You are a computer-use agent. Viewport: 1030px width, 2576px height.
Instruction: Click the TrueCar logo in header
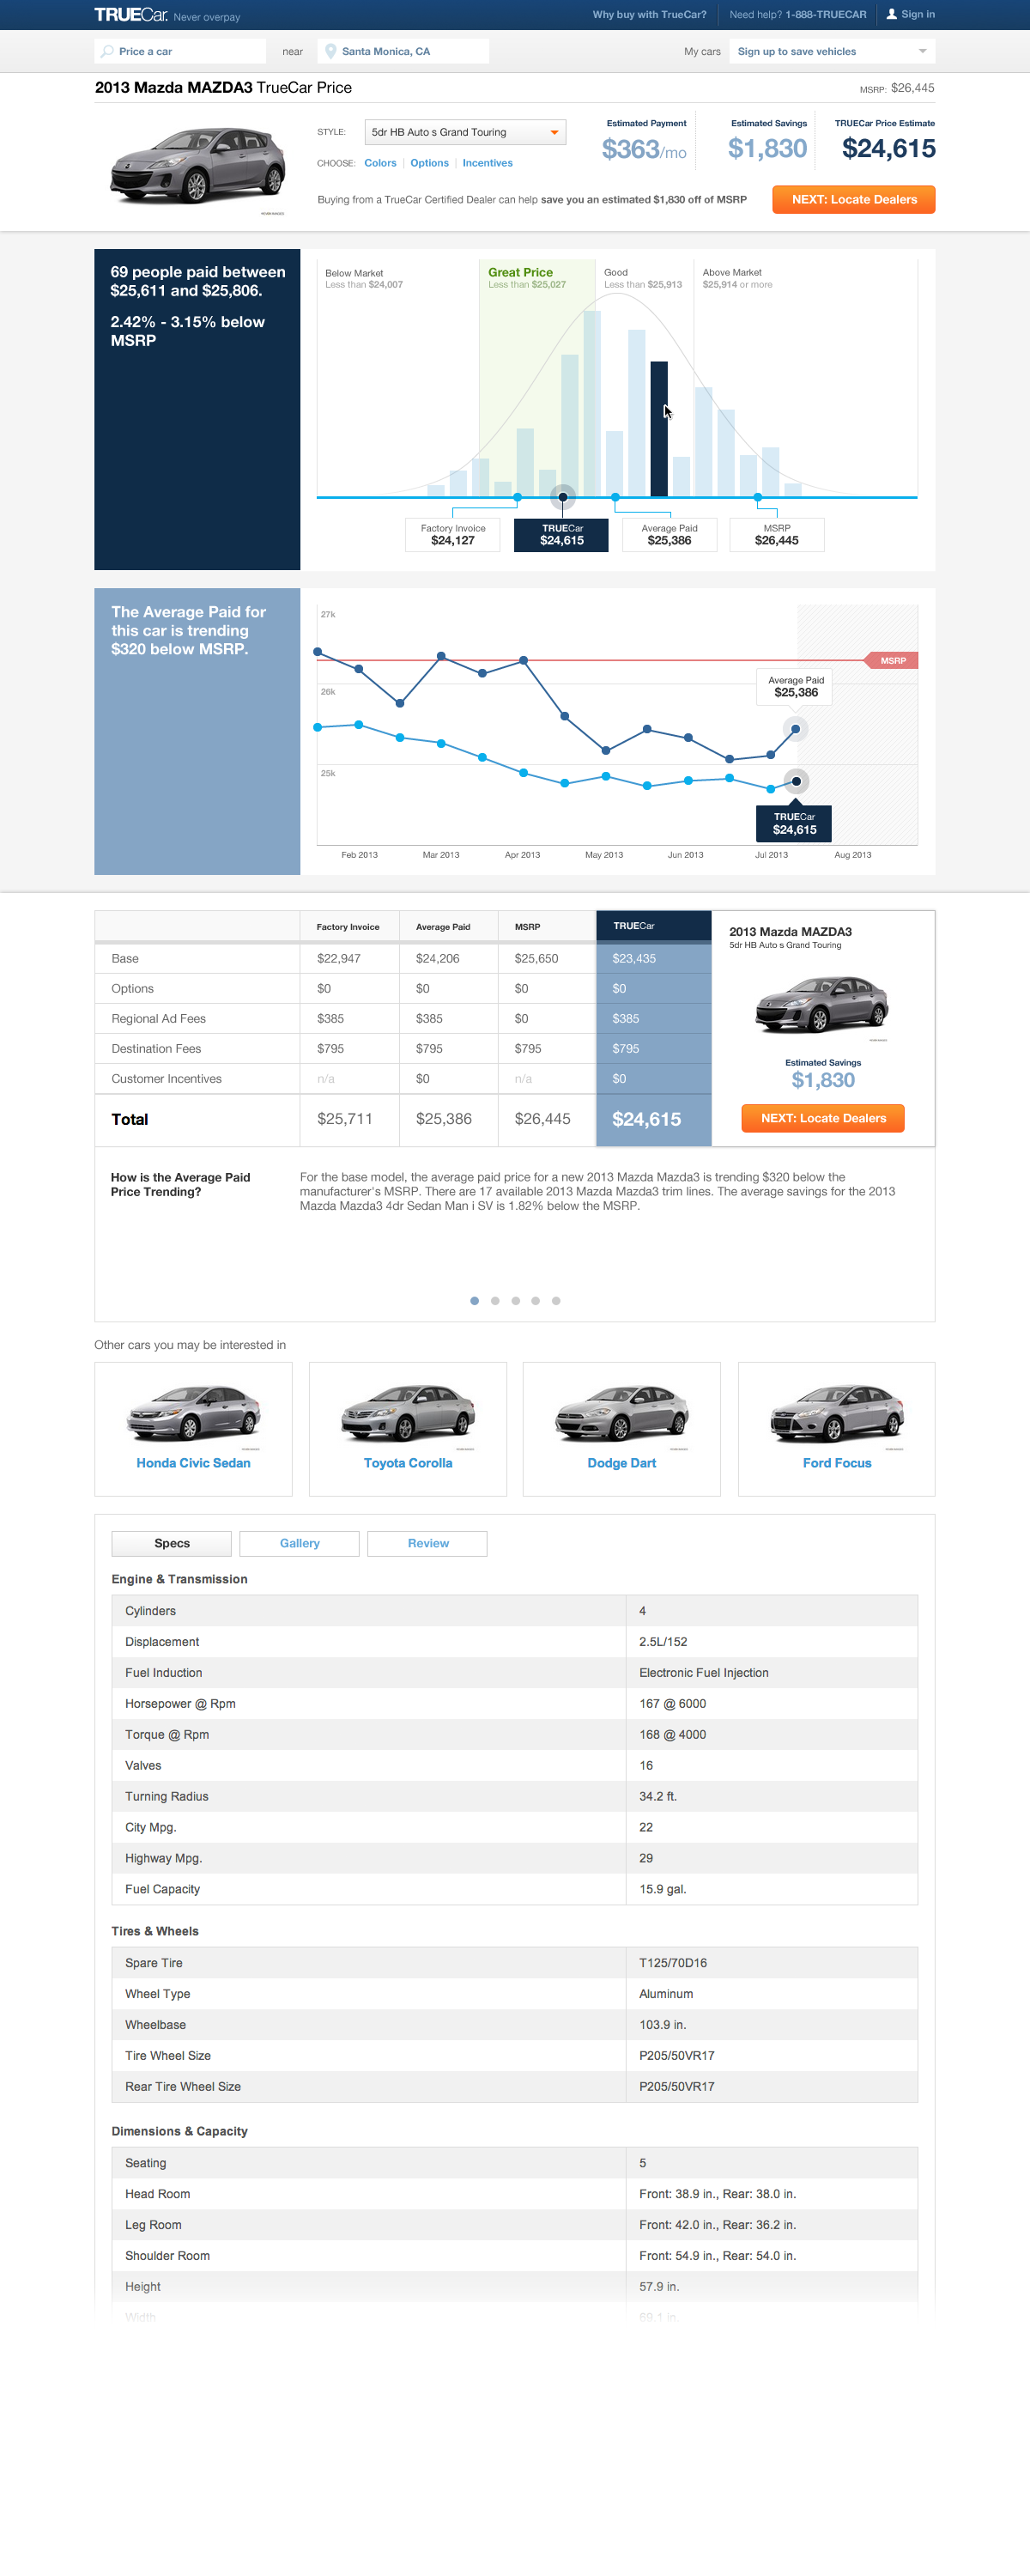(131, 15)
